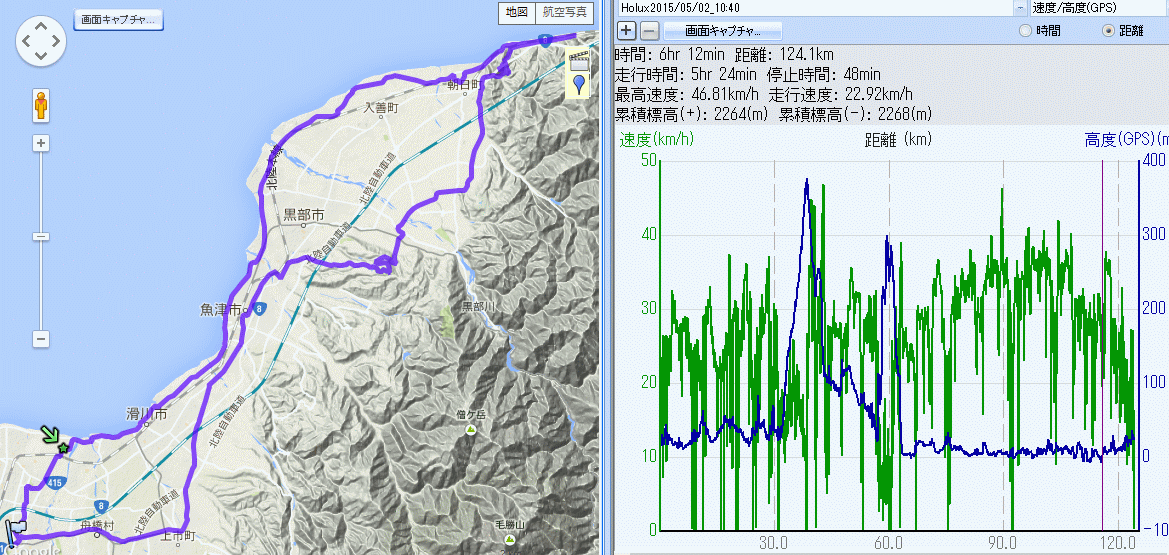
Task: Zoom out the map with minus button
Action: pos(41,339)
